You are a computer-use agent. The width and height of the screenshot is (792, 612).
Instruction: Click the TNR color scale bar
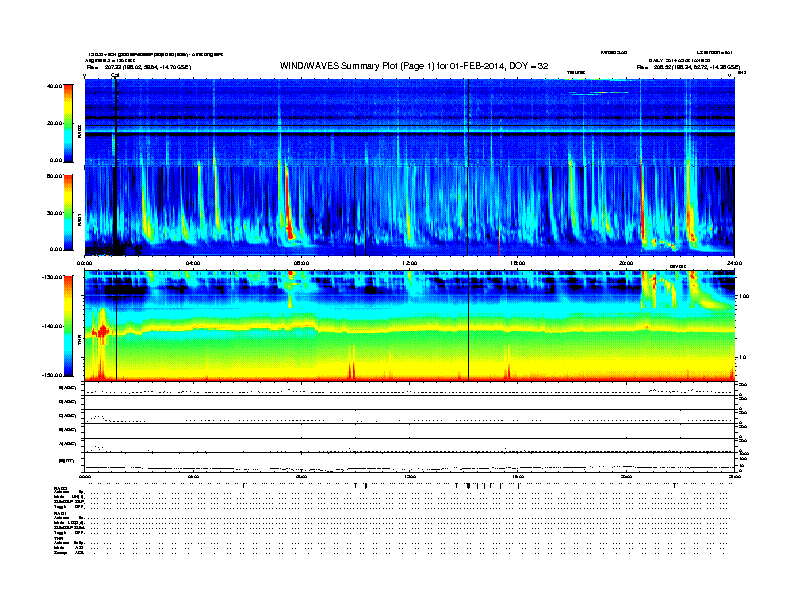(68, 326)
